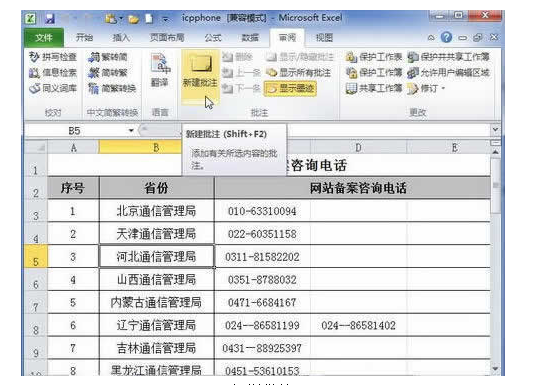Click the select-all corner of the sheet
The height and width of the screenshot is (385, 545).
[x=36, y=148]
